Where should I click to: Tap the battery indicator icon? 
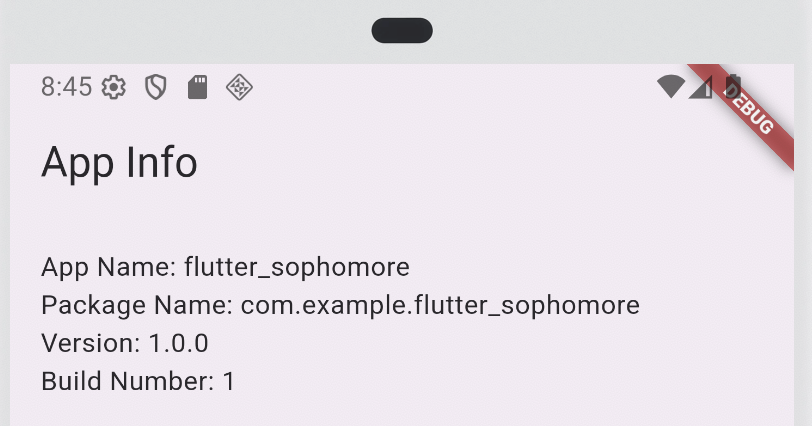[733, 85]
